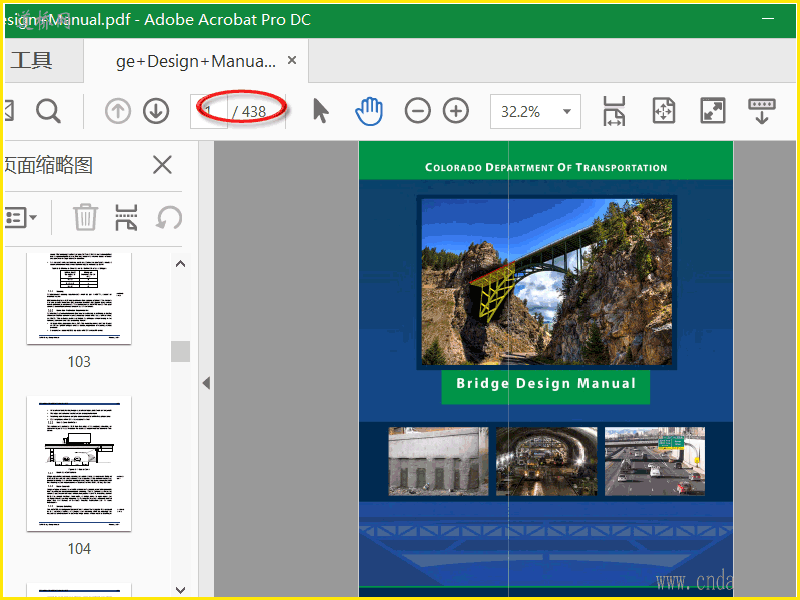Viewport: 800px width, 600px height.
Task: Open the zoom level 32.2% dropdown
Action: click(x=535, y=111)
